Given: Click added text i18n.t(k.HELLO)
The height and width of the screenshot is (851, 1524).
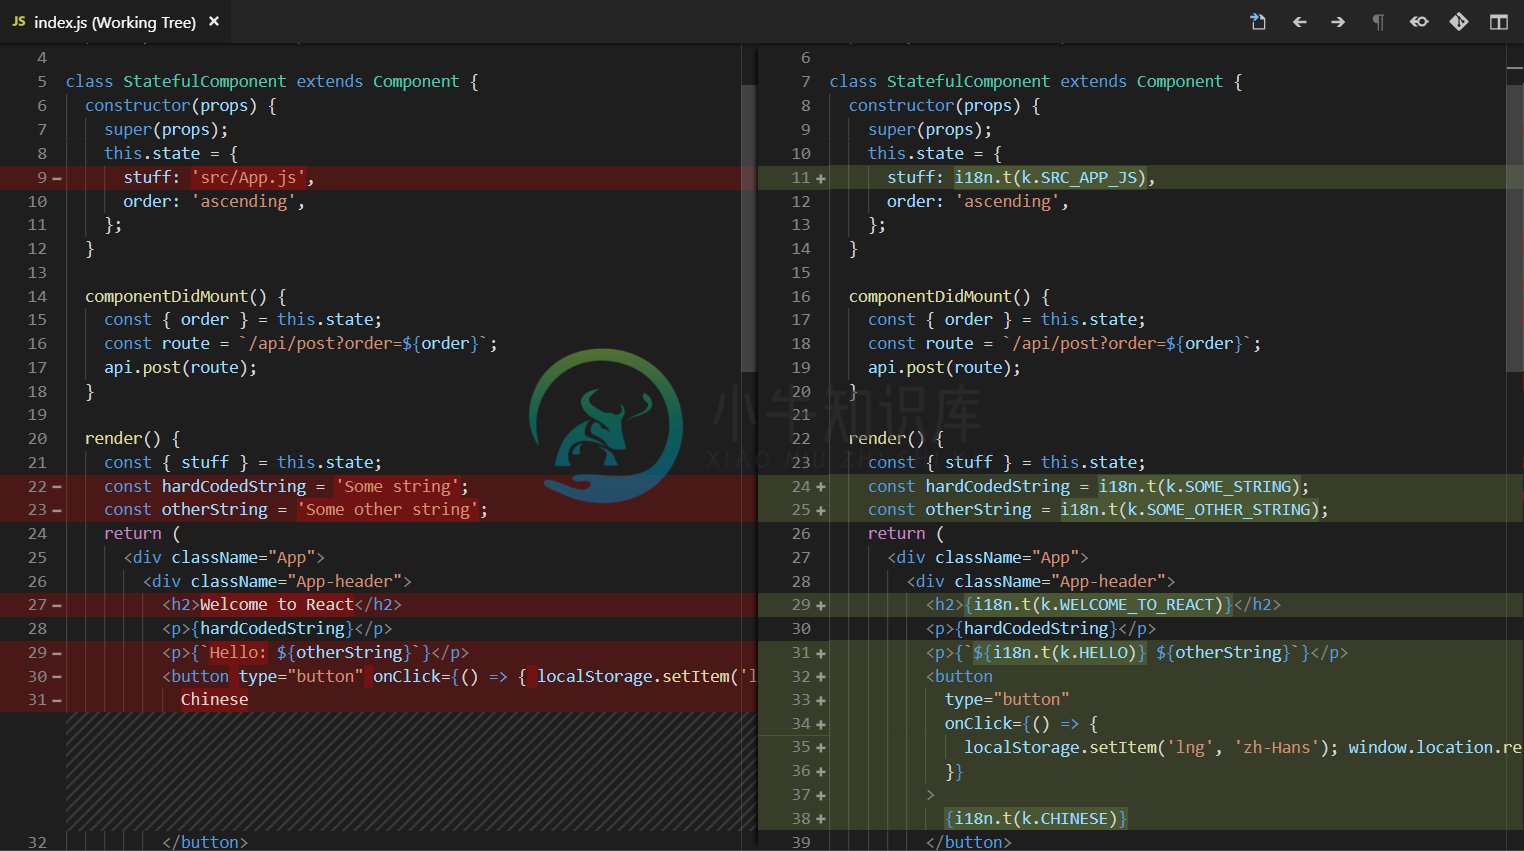Looking at the screenshot, I should (x=1064, y=652).
